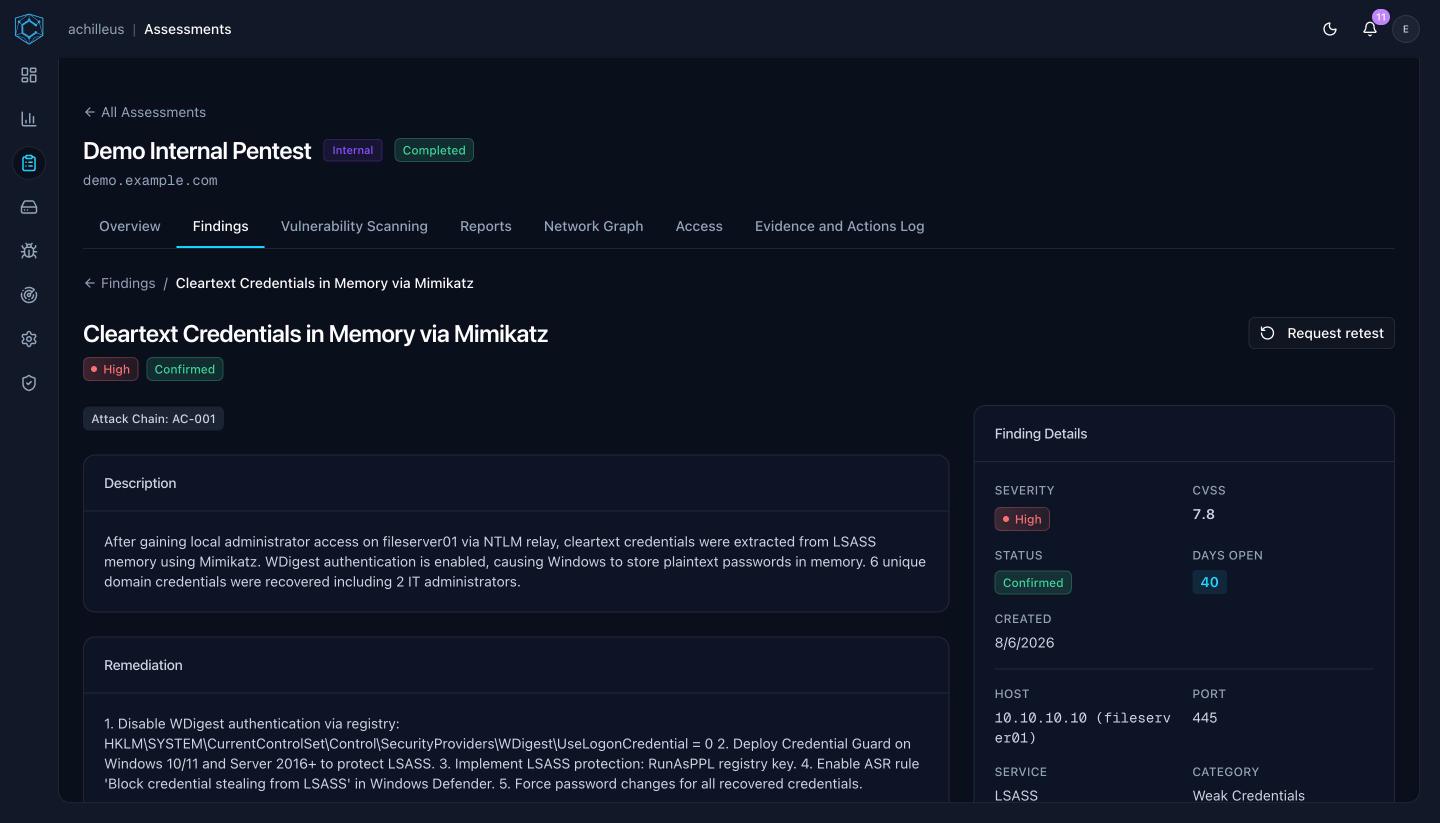
Task: Click the High severity badge under title
Action: [x=111, y=369]
